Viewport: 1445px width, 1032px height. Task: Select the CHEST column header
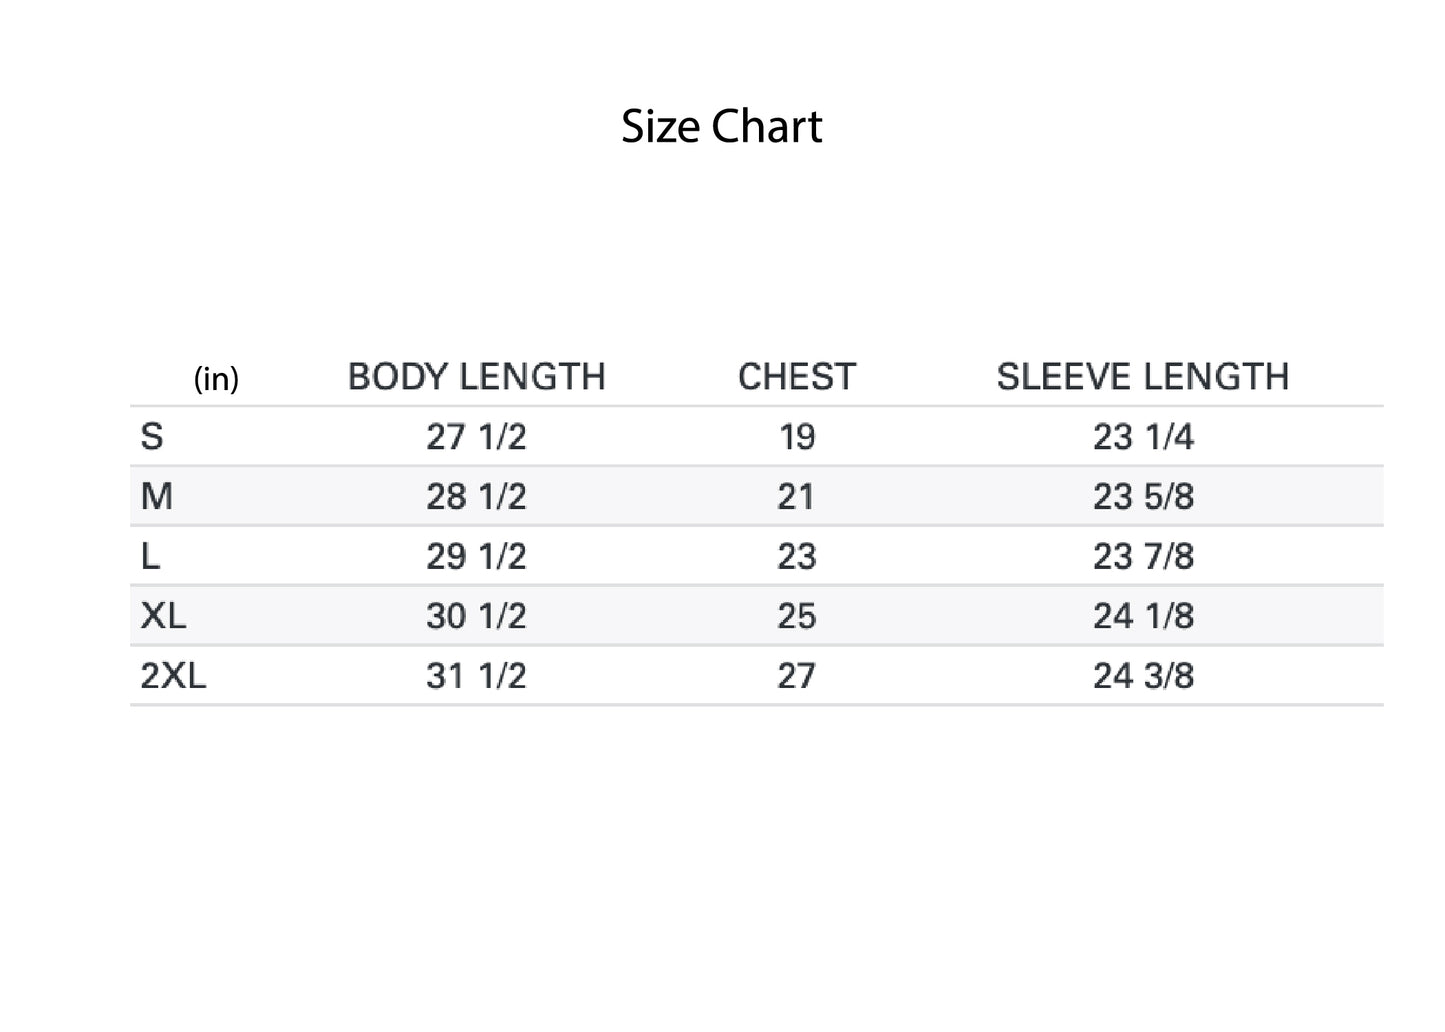coord(796,377)
